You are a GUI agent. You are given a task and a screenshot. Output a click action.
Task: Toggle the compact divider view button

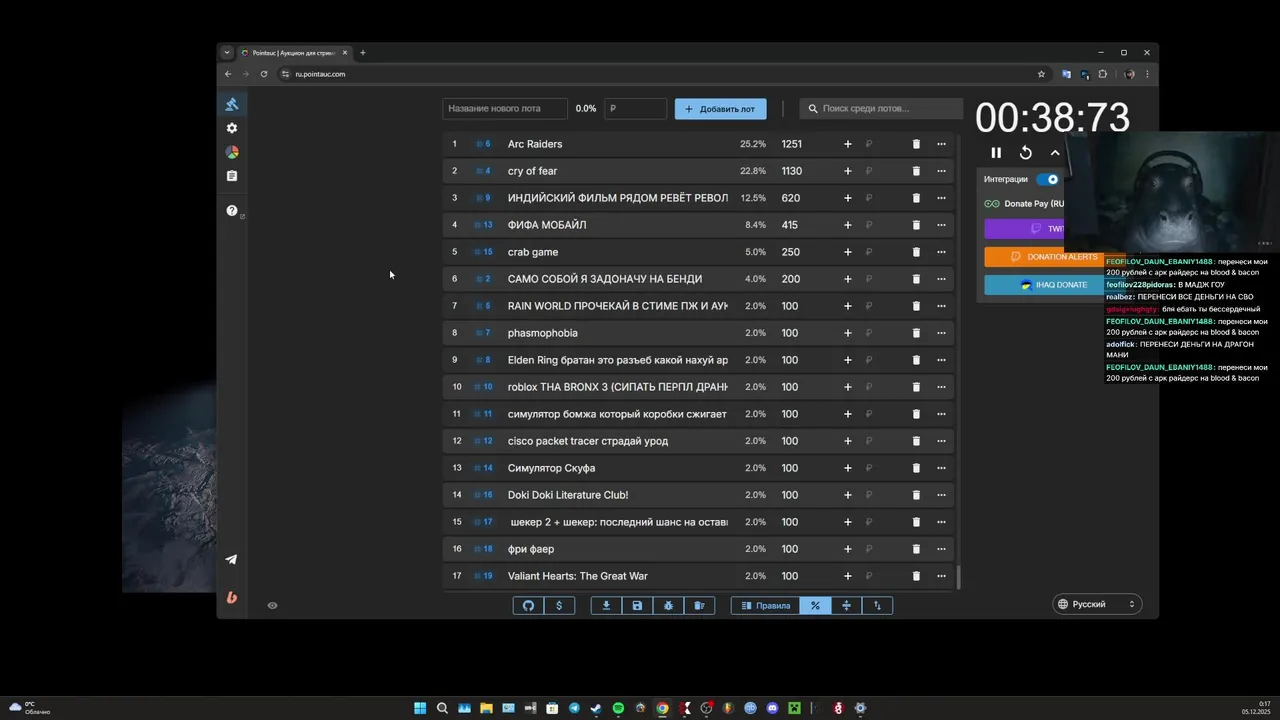846,605
